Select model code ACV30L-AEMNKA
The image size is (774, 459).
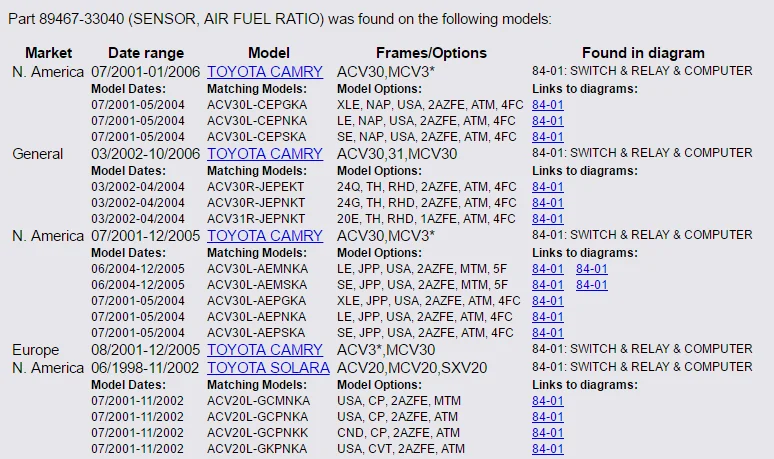pyautogui.click(x=257, y=269)
